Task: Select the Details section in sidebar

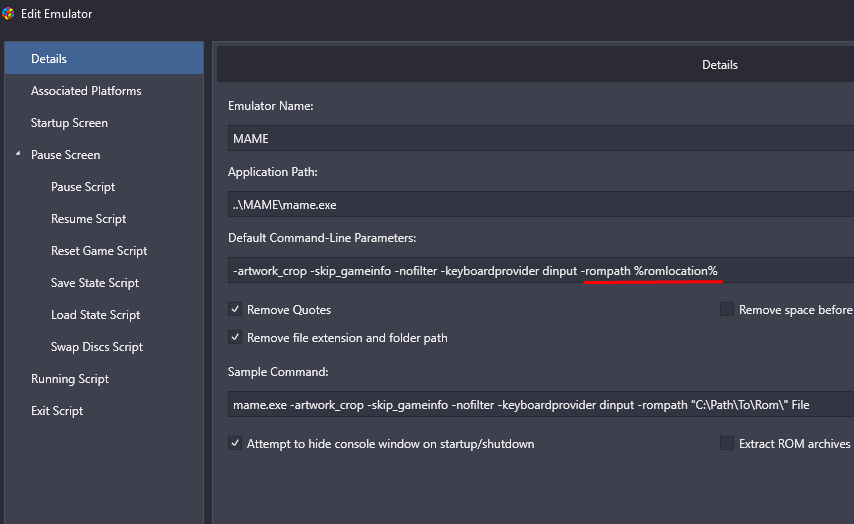Action: [x=104, y=58]
